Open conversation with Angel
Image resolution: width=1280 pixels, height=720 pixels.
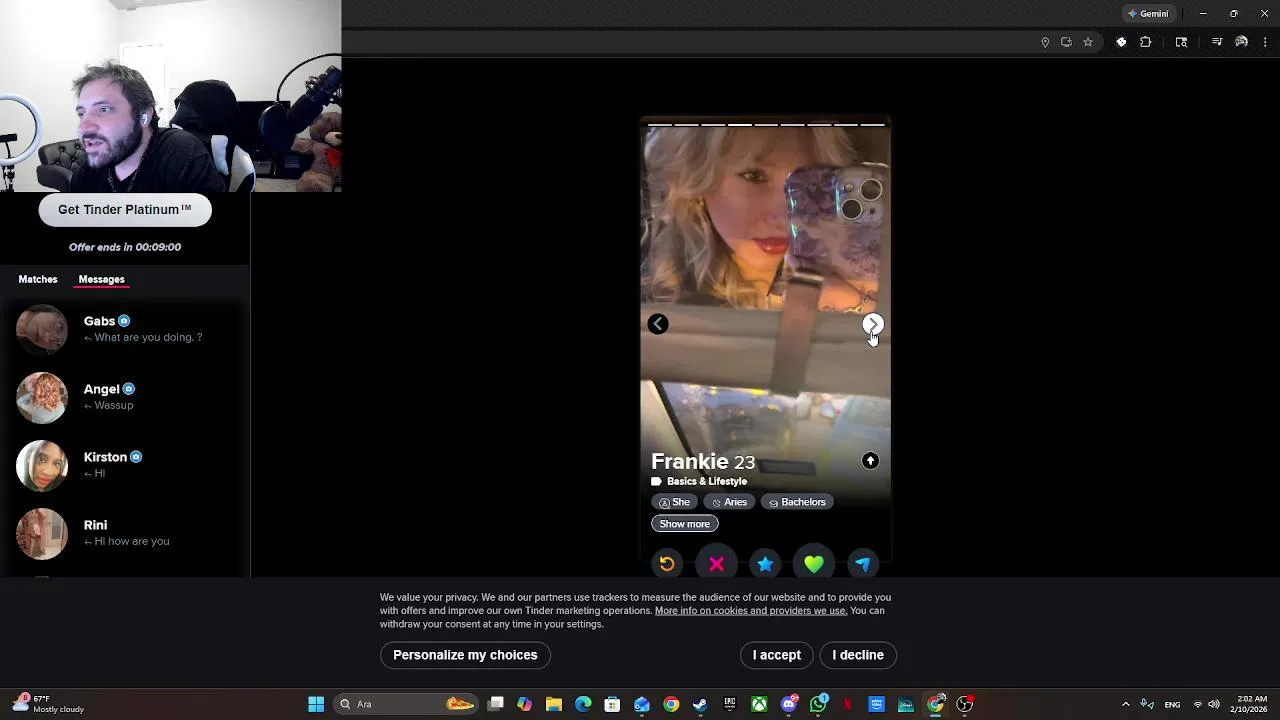[125, 397]
